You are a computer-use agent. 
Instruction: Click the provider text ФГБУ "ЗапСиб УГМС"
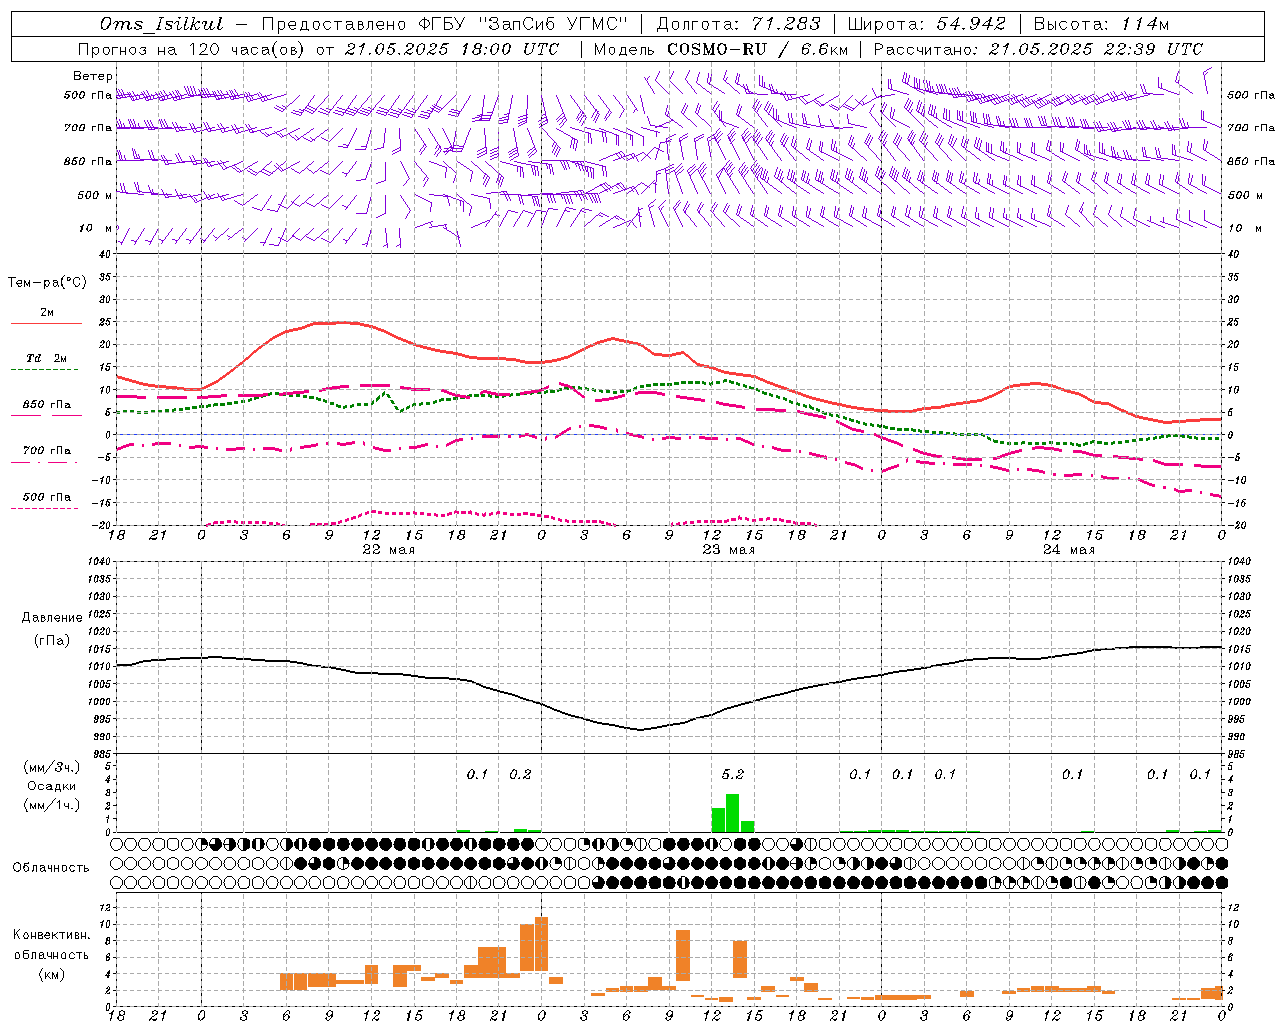pos(525,24)
